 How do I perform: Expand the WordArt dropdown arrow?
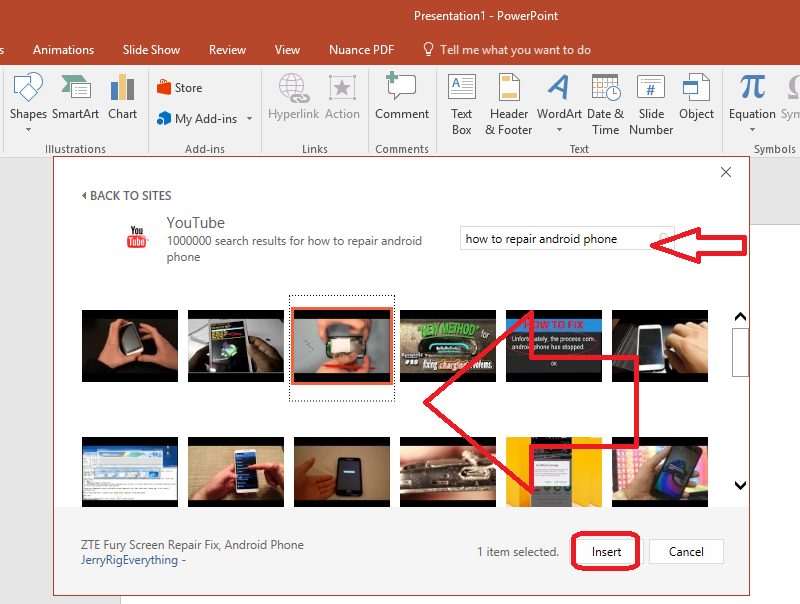click(x=560, y=130)
